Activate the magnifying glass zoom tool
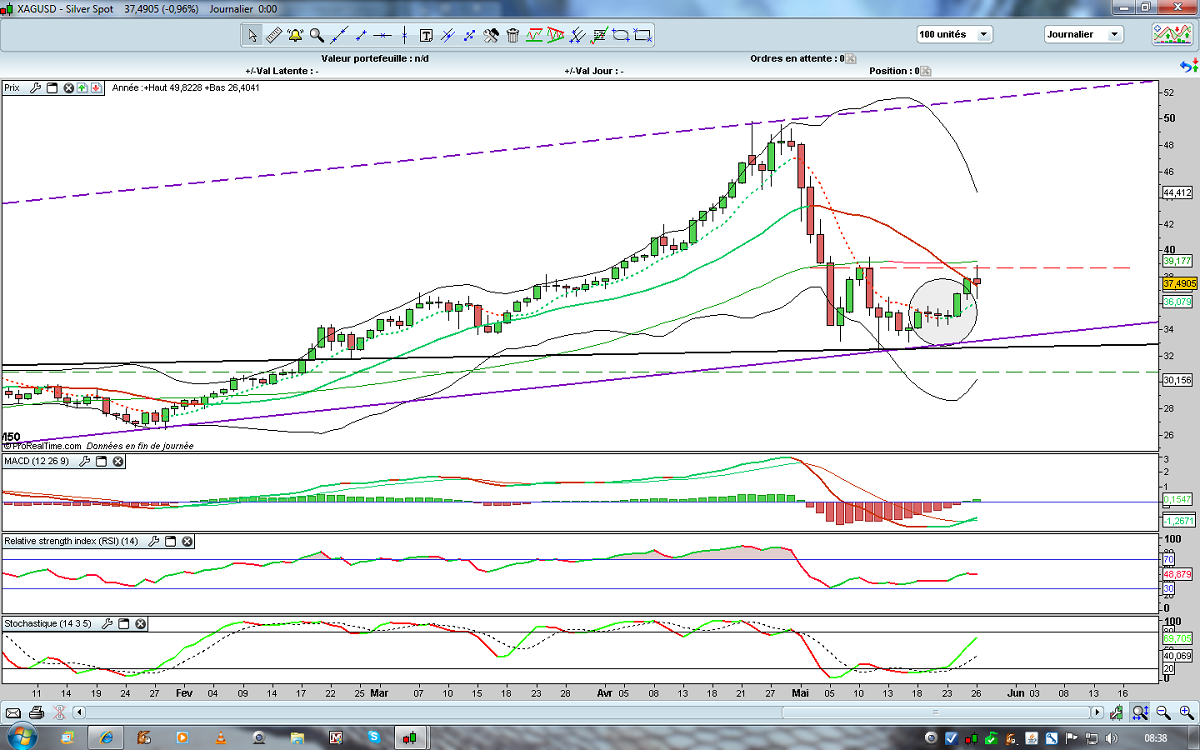The height and width of the screenshot is (750, 1200). (317, 35)
